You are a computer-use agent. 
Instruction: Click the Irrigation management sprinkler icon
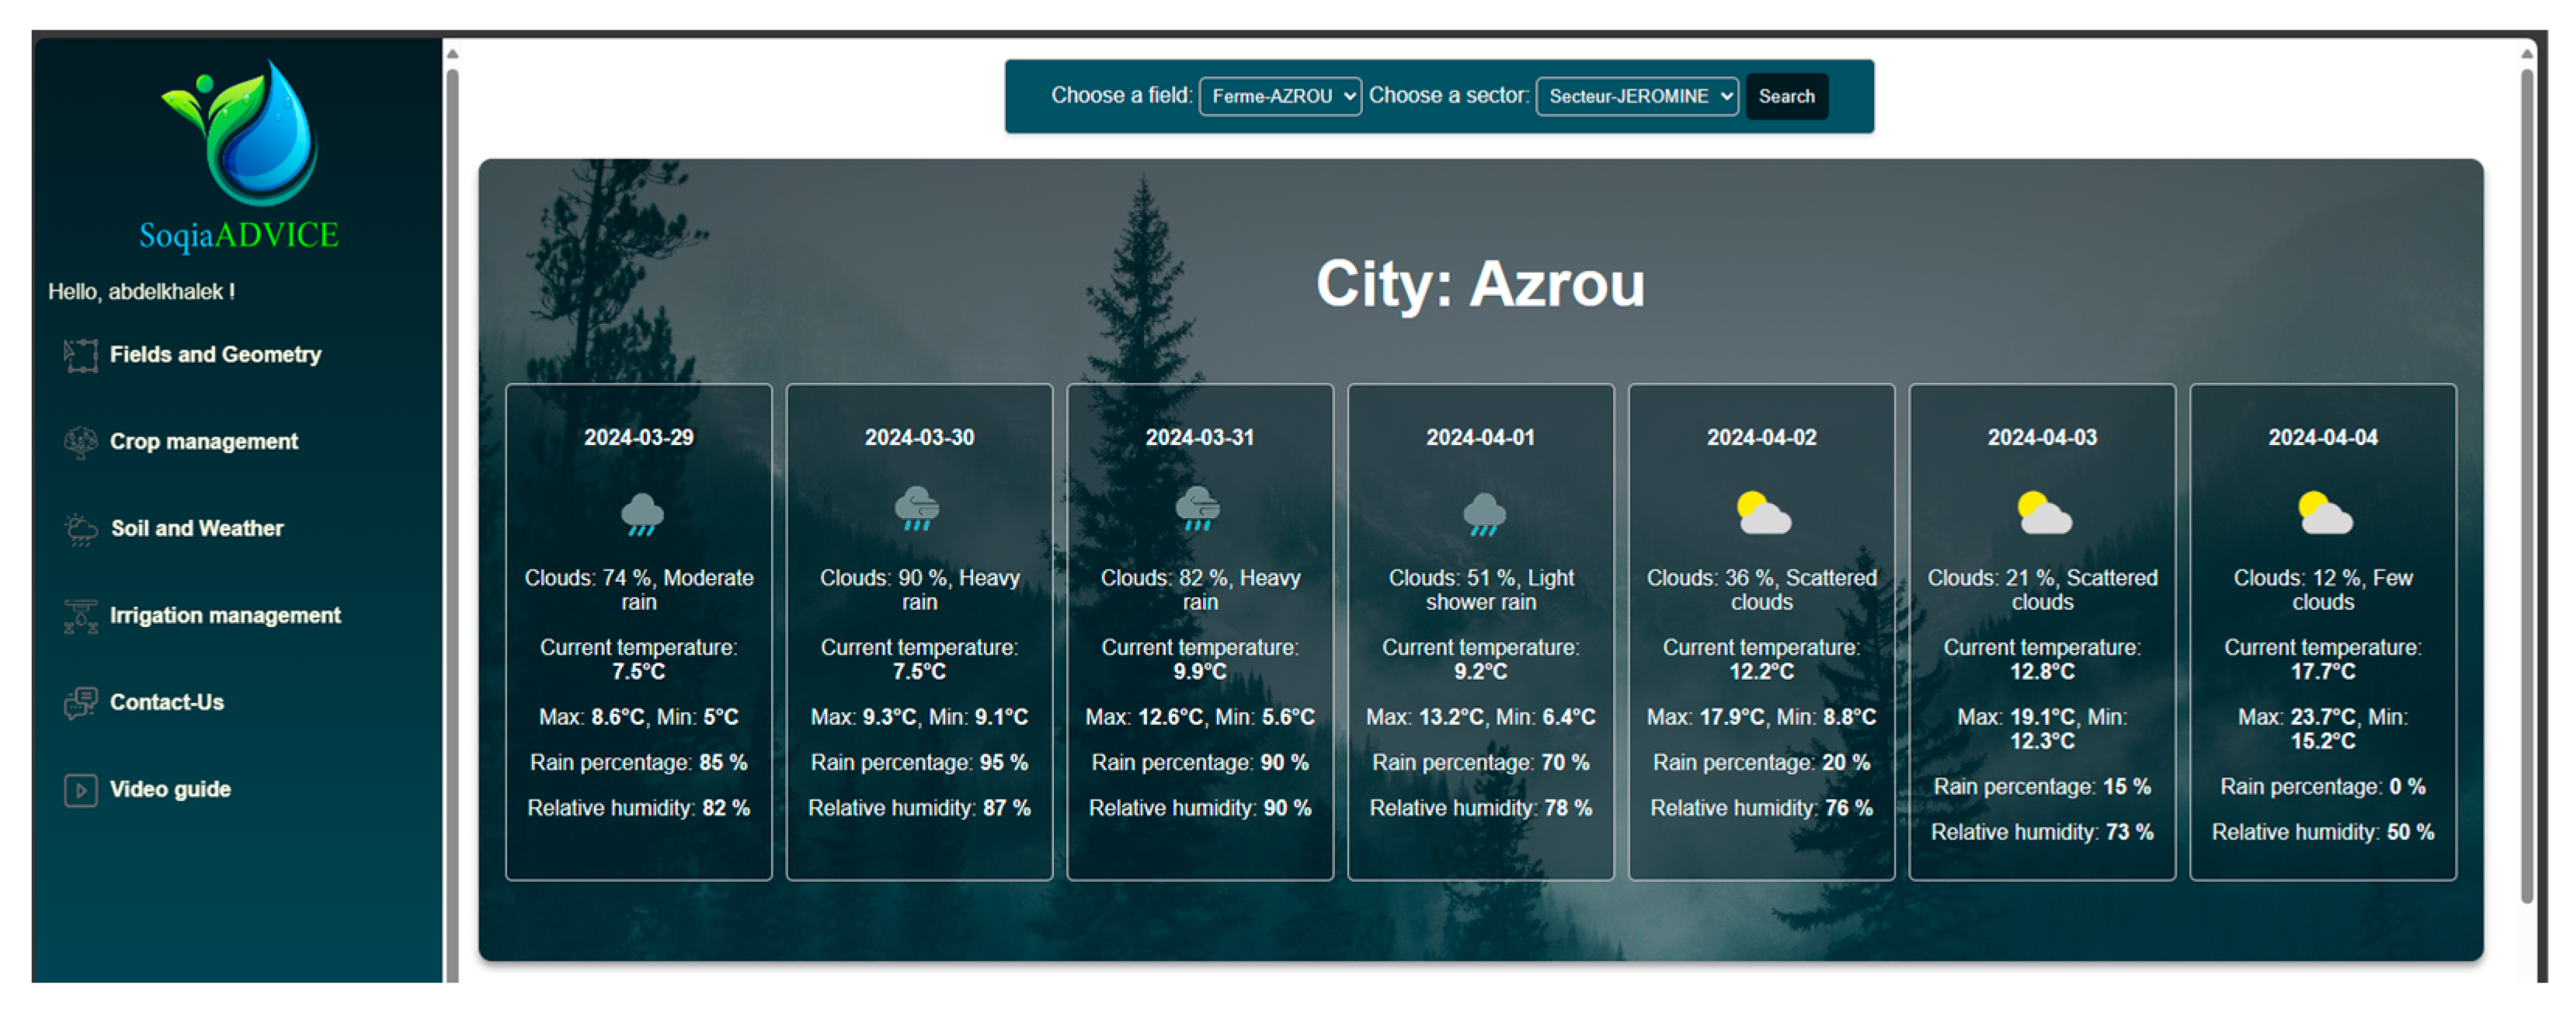(80, 616)
